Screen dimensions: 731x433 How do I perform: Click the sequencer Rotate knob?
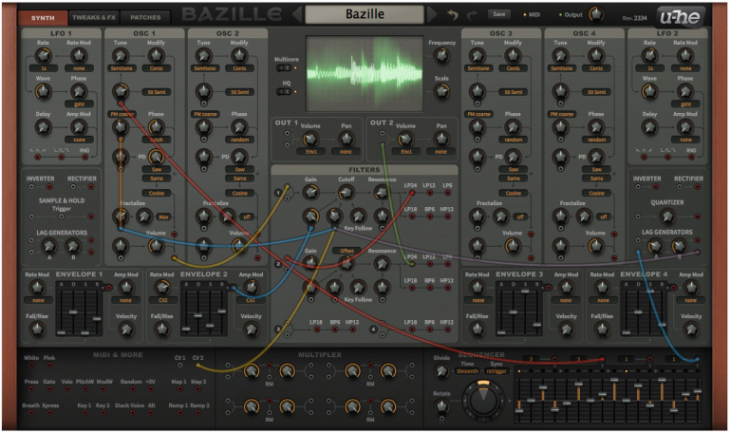[442, 407]
